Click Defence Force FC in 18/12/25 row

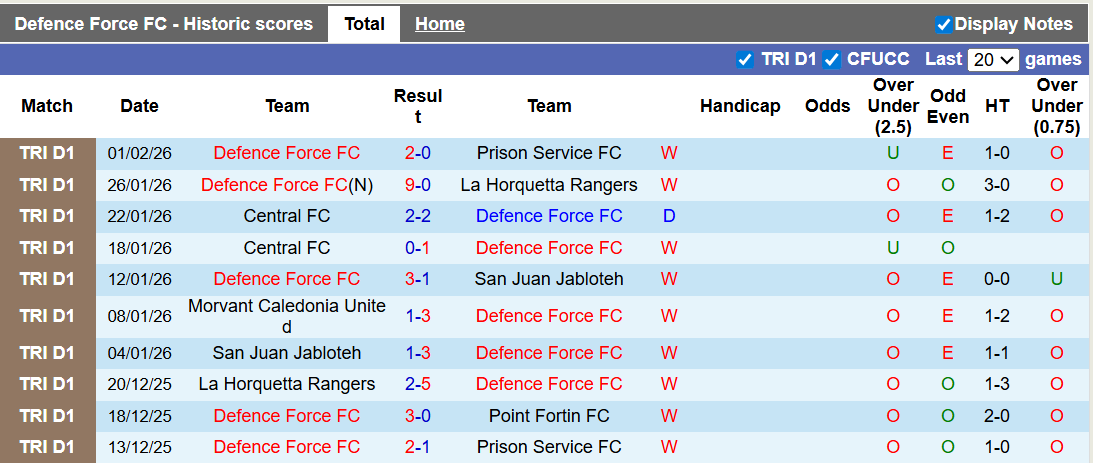coord(287,416)
